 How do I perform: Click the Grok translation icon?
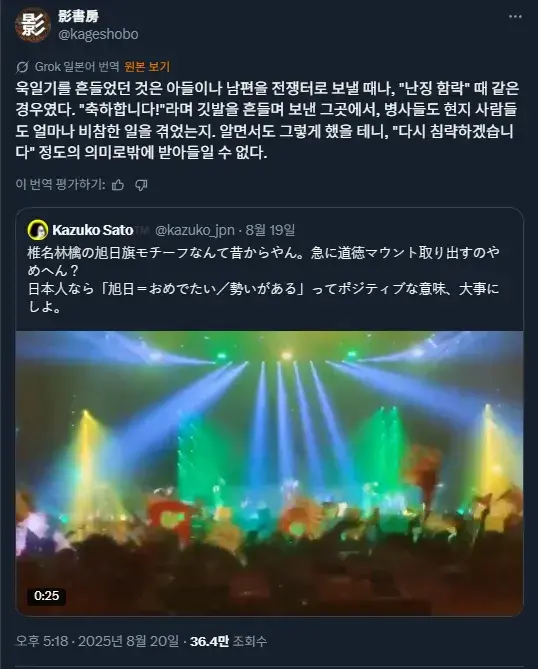tap(22, 67)
